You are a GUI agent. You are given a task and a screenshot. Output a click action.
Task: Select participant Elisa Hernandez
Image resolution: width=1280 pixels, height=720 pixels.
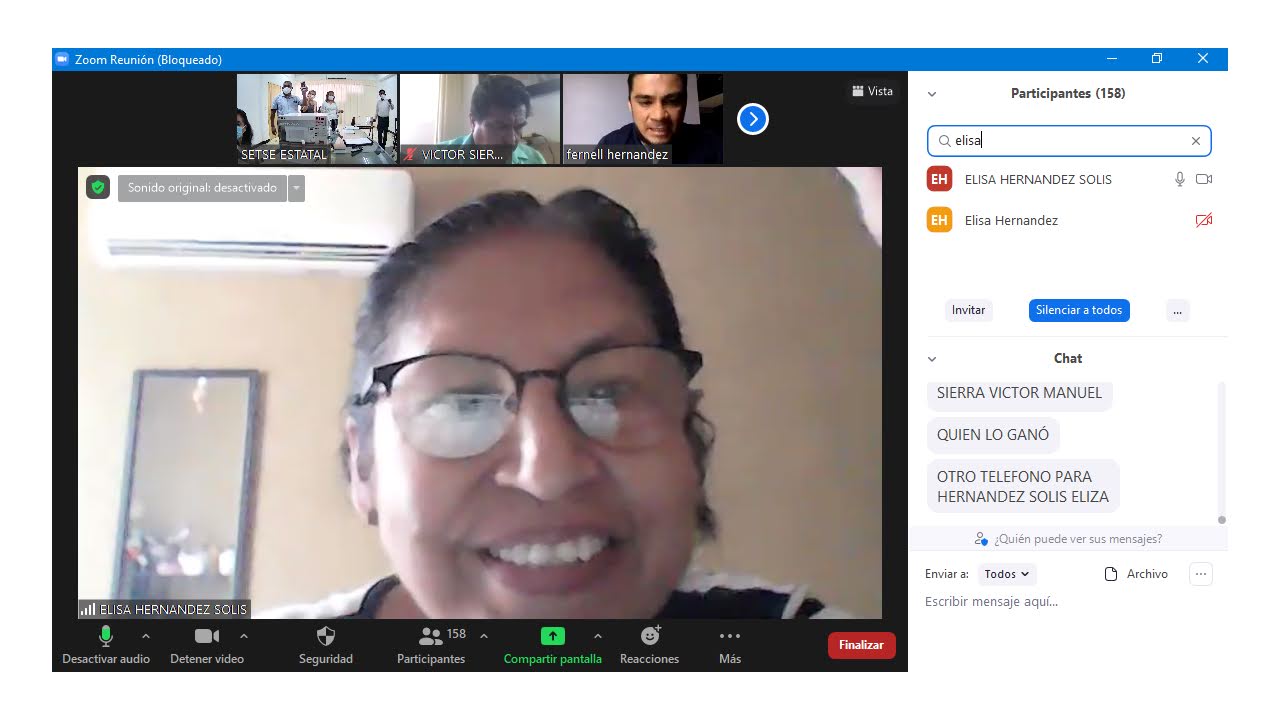click(1068, 220)
